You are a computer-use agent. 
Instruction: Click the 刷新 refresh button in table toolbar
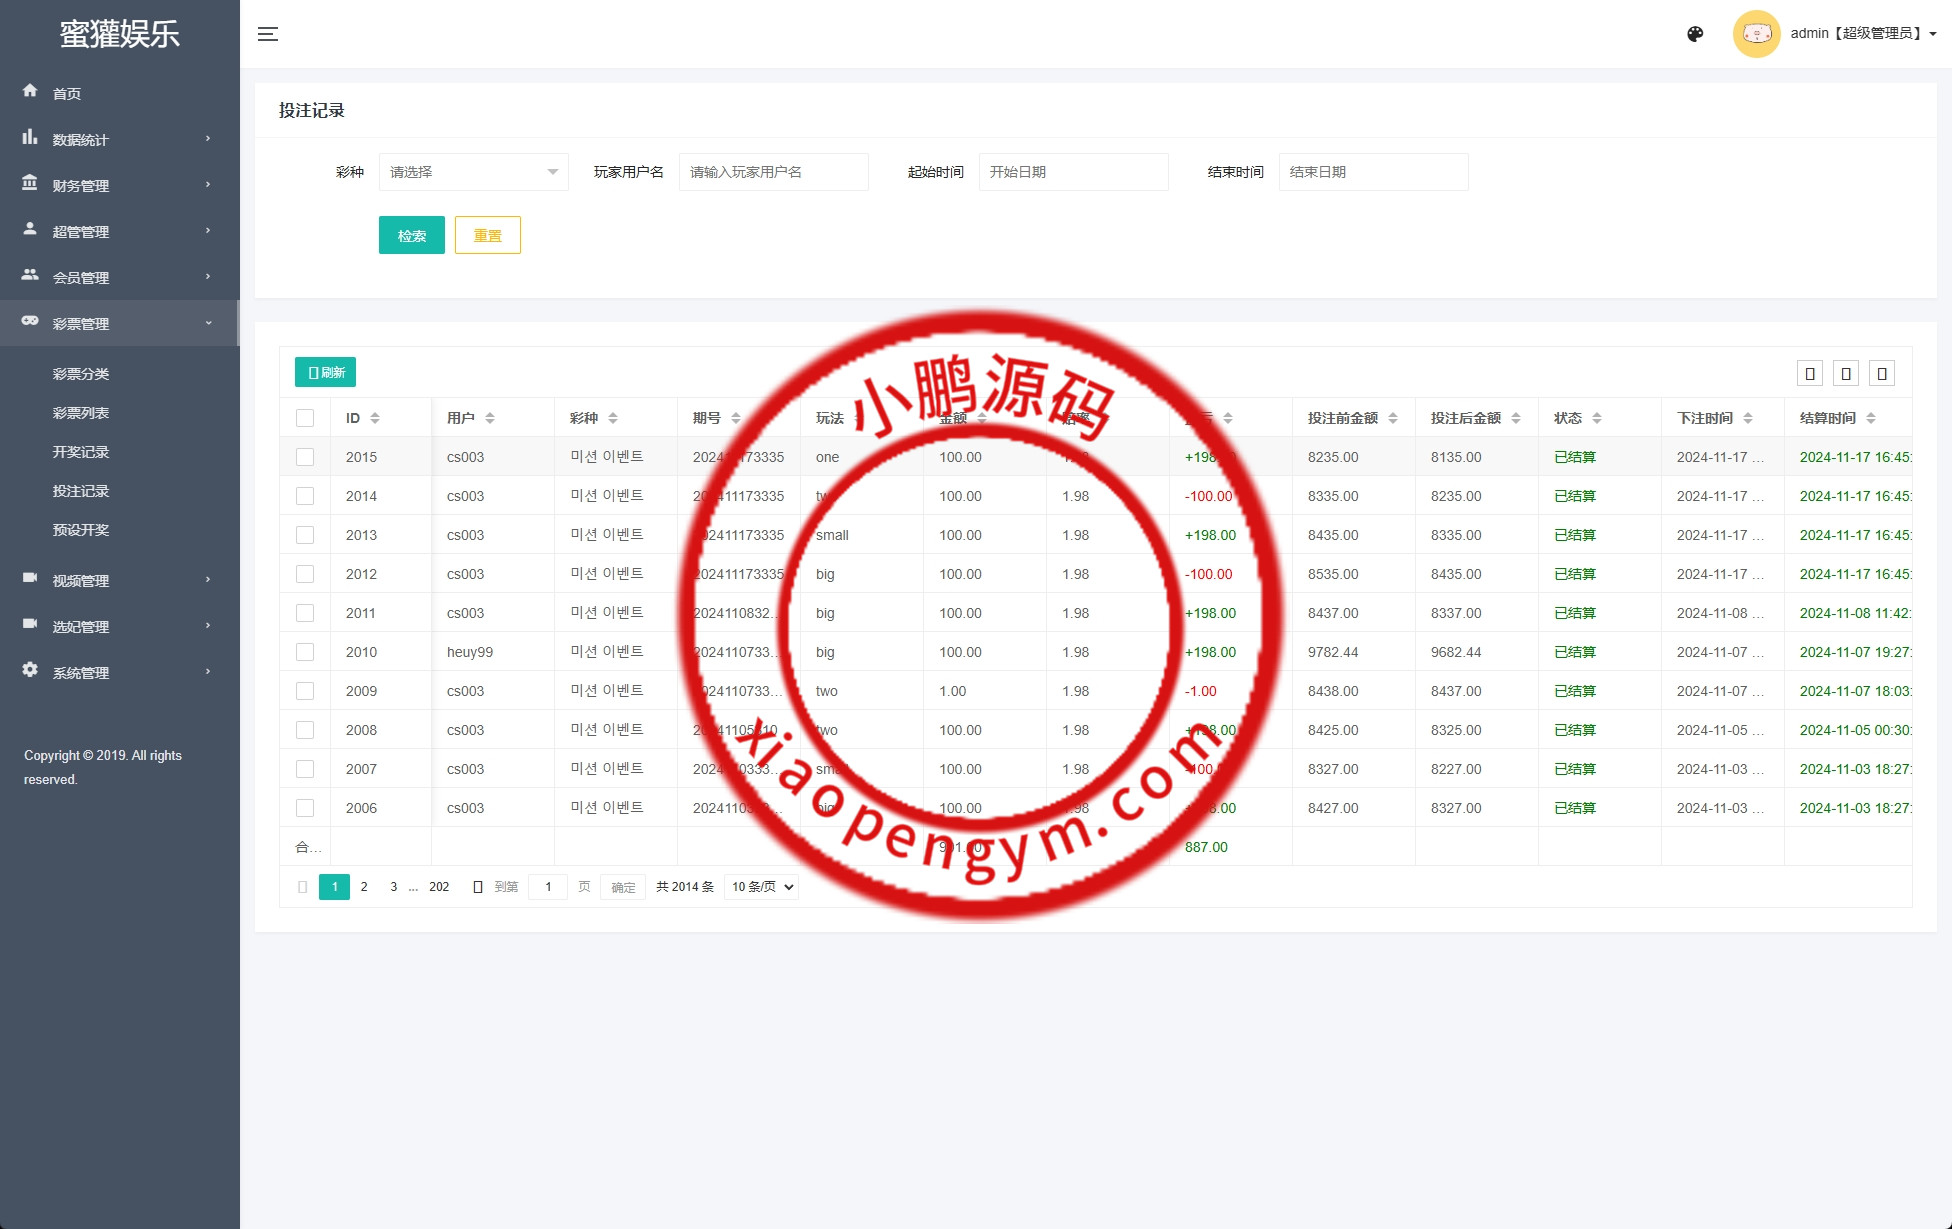[325, 372]
